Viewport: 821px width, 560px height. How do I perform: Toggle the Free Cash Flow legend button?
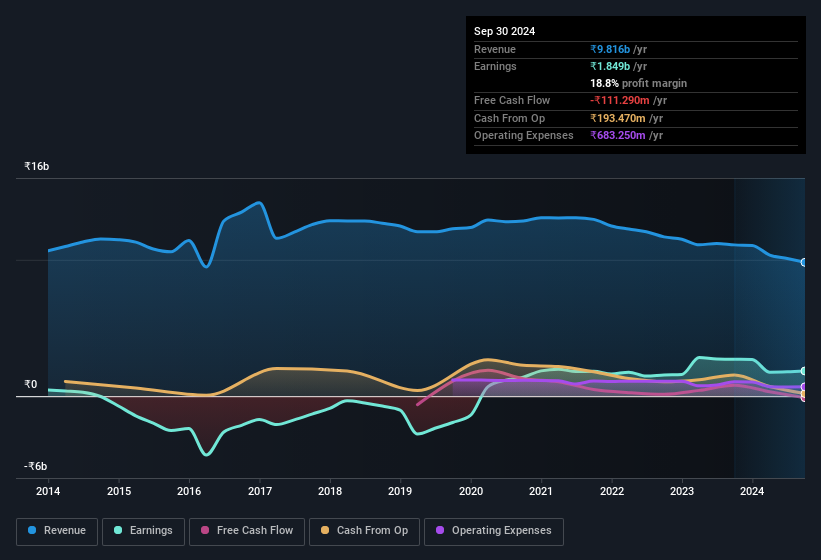[247, 531]
